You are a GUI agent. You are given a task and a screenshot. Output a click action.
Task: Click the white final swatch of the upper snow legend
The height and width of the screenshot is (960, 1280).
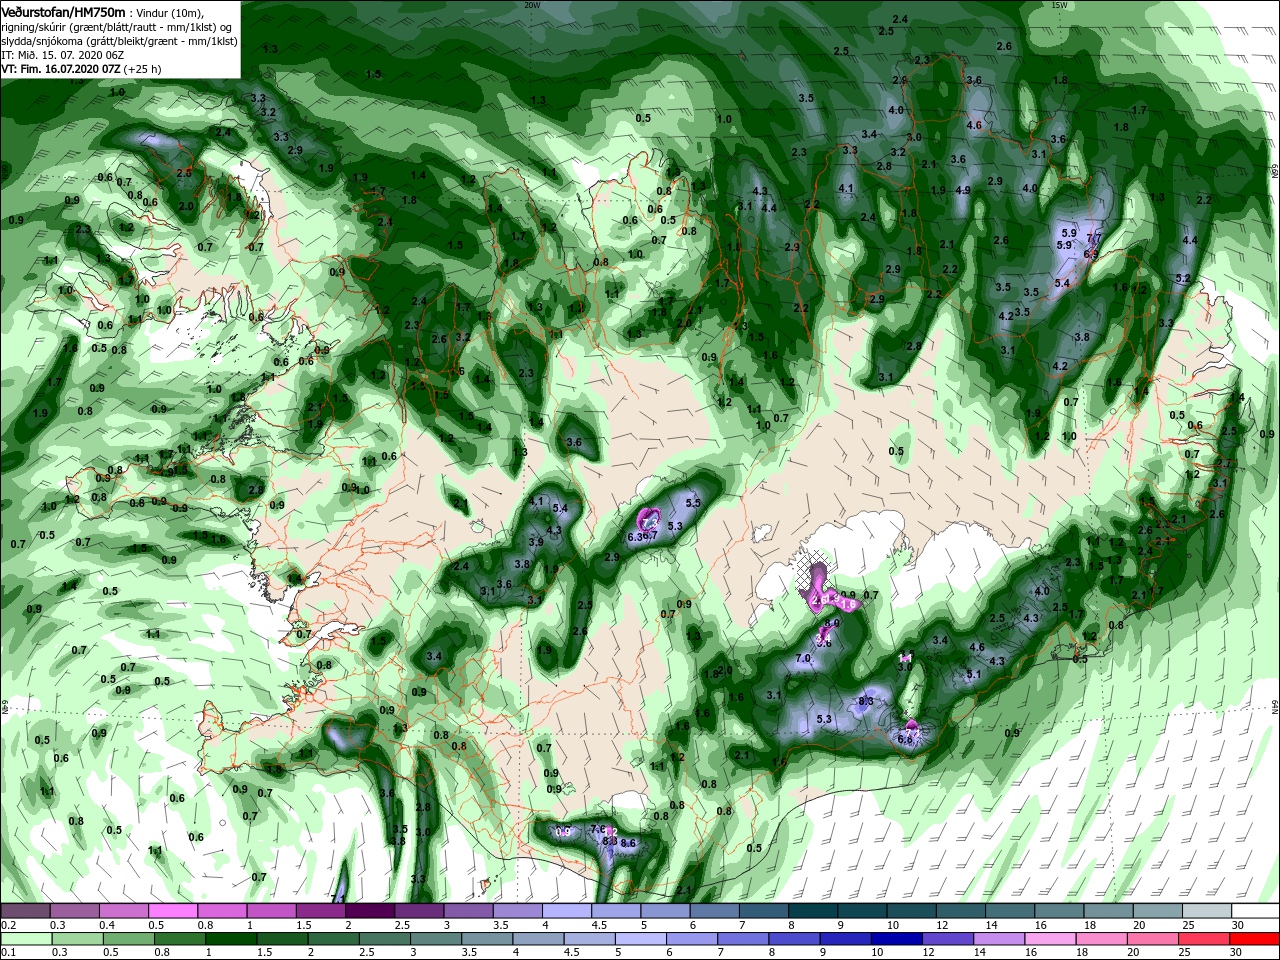coord(1255,911)
